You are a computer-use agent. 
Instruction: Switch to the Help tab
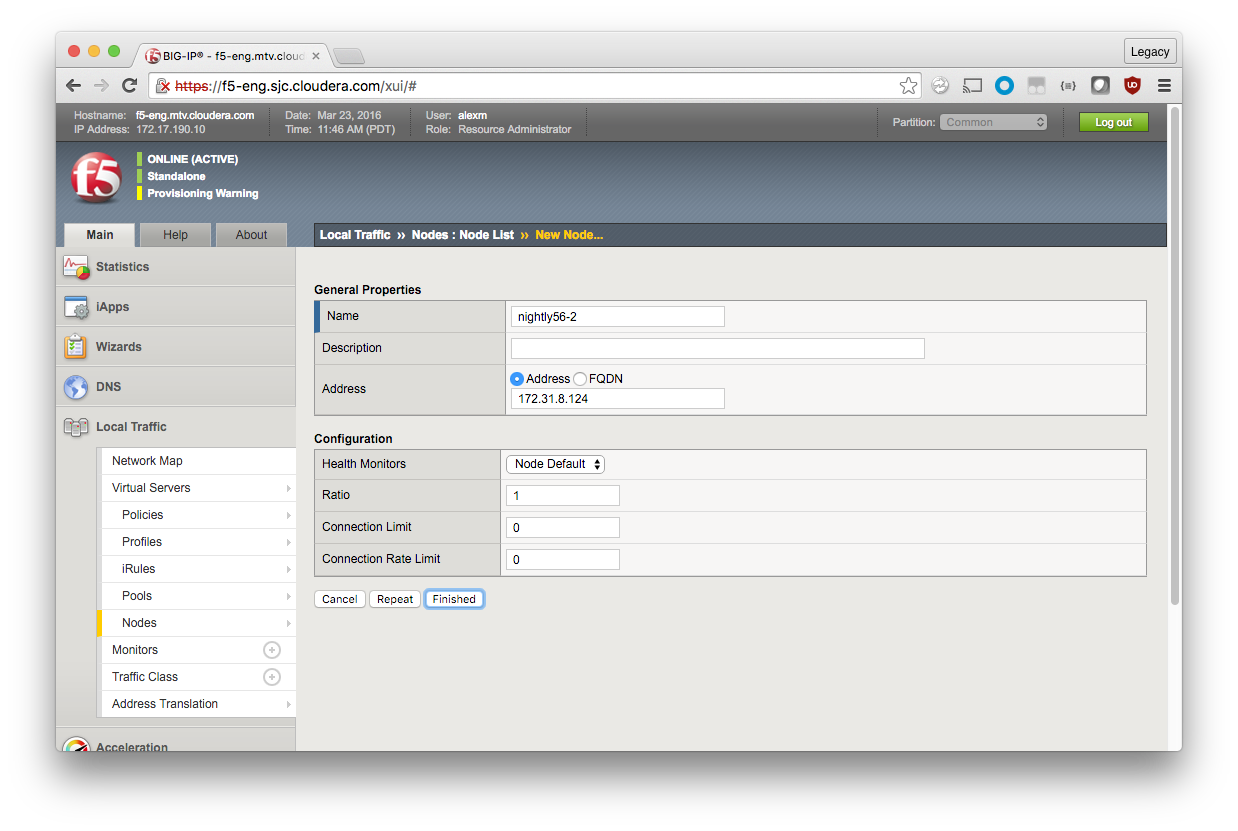click(x=175, y=235)
